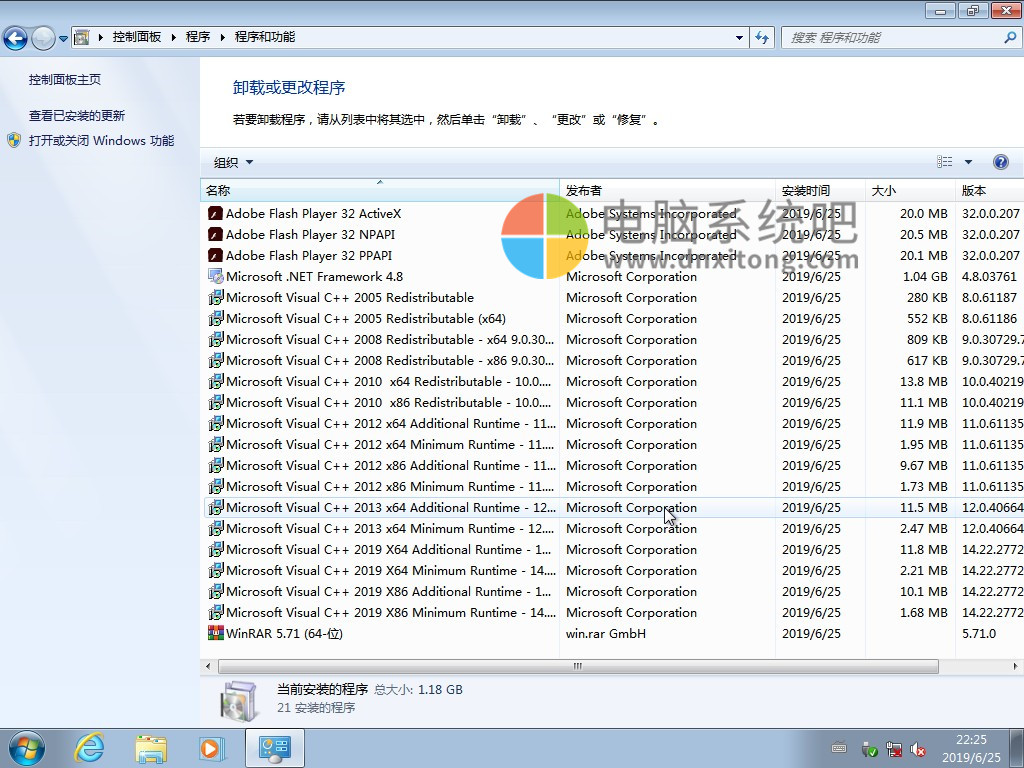Click the muted volume tray icon
The image size is (1024, 768).
coord(918,750)
